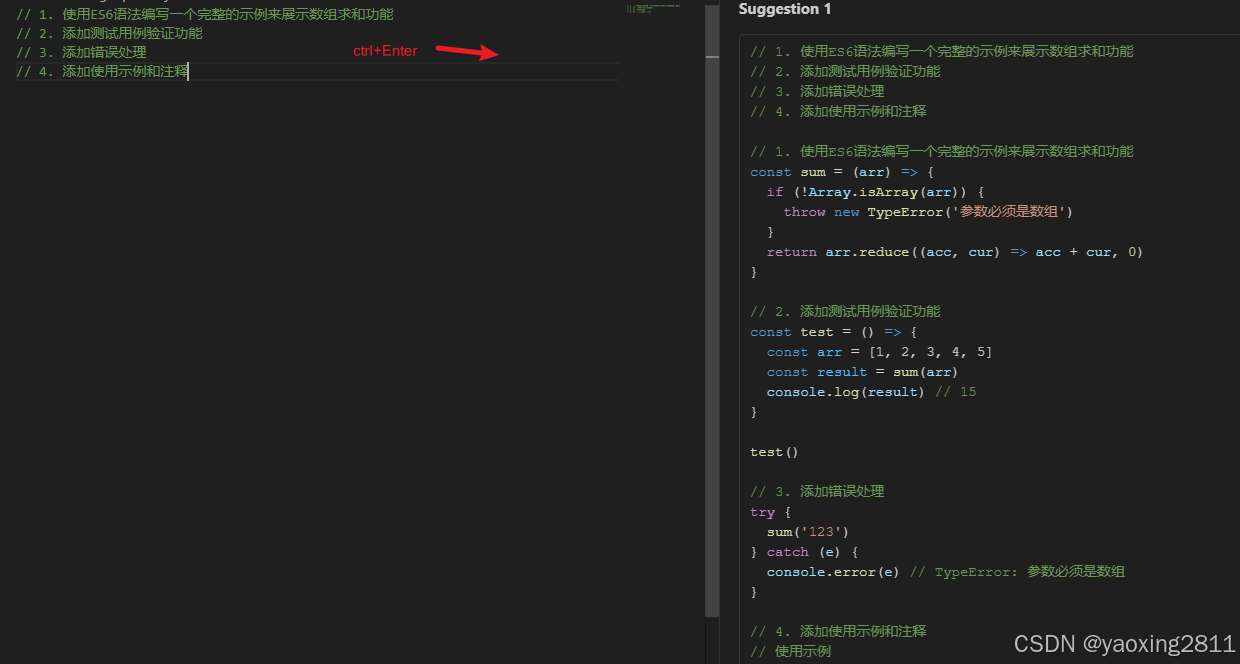Click the editor minimap preview

[652, 9]
